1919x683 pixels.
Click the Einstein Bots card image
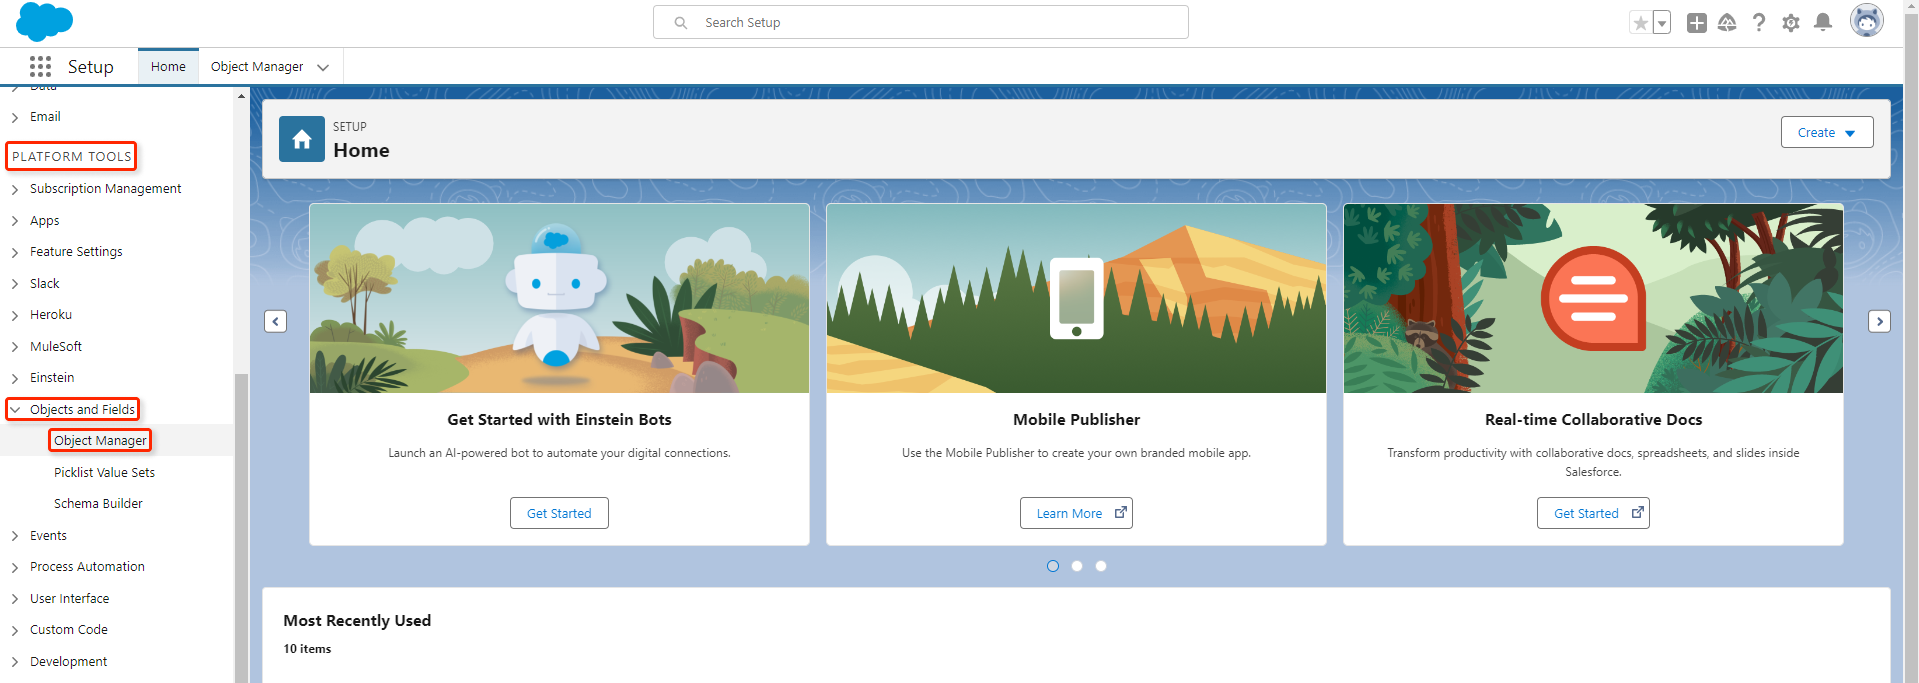[x=559, y=298]
